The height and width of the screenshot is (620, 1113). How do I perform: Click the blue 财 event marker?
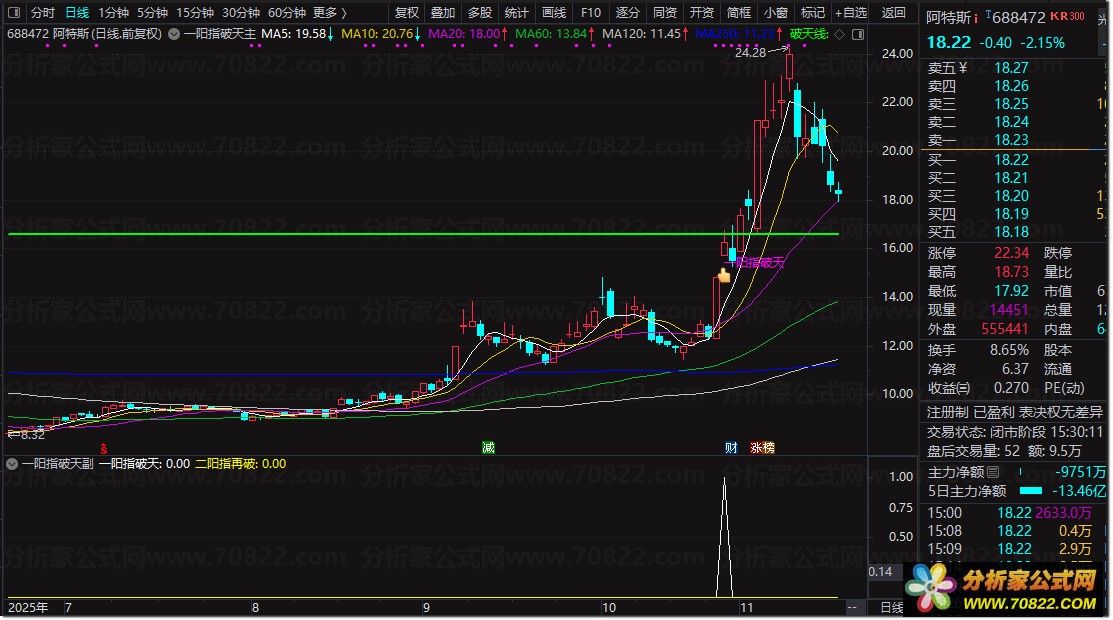coord(731,447)
